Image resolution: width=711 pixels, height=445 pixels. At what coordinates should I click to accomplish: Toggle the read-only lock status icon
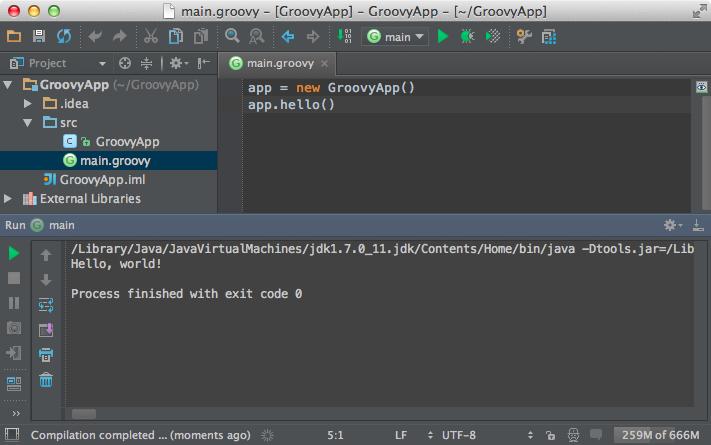pyautogui.click(x=550, y=435)
